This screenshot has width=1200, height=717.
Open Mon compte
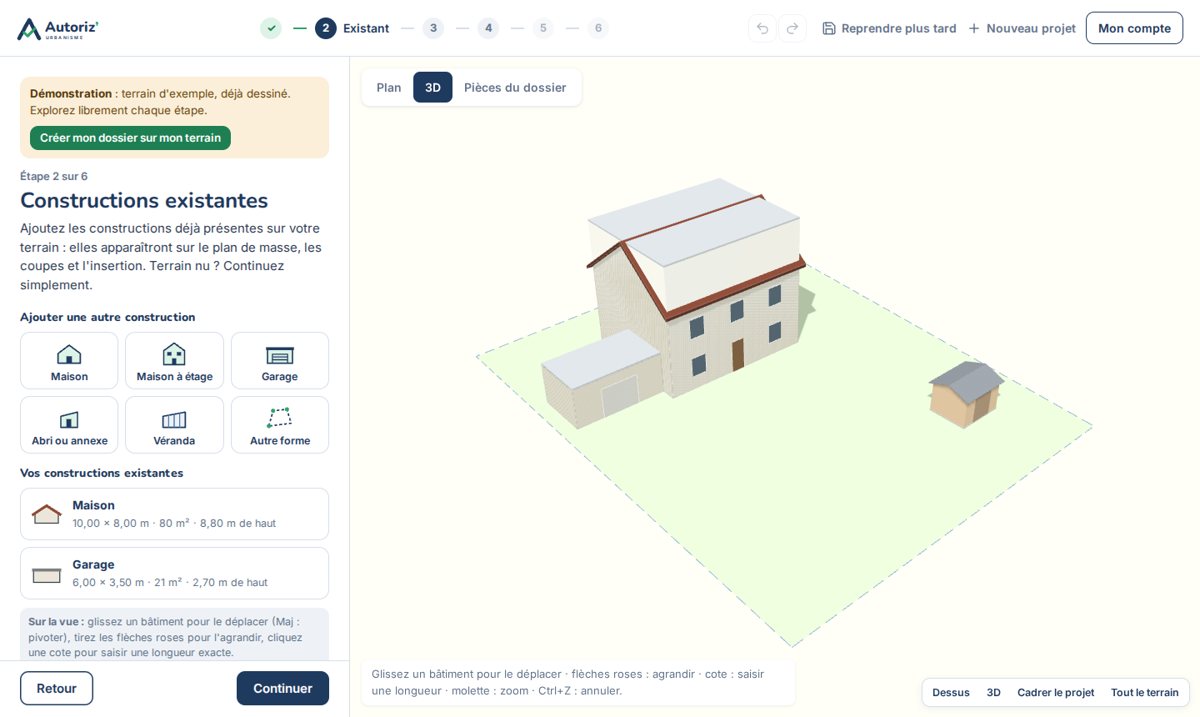coord(1134,28)
